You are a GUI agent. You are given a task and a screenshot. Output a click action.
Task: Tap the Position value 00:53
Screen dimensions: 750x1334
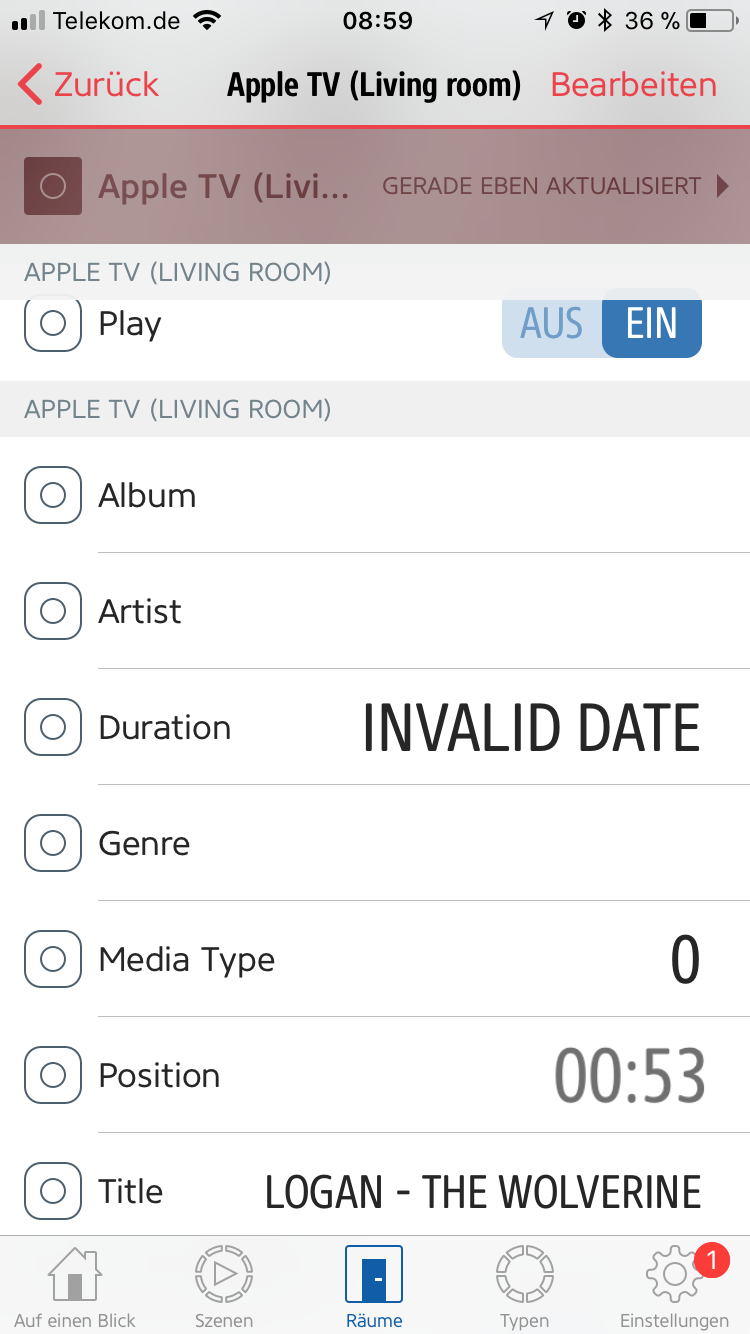[x=630, y=1076]
